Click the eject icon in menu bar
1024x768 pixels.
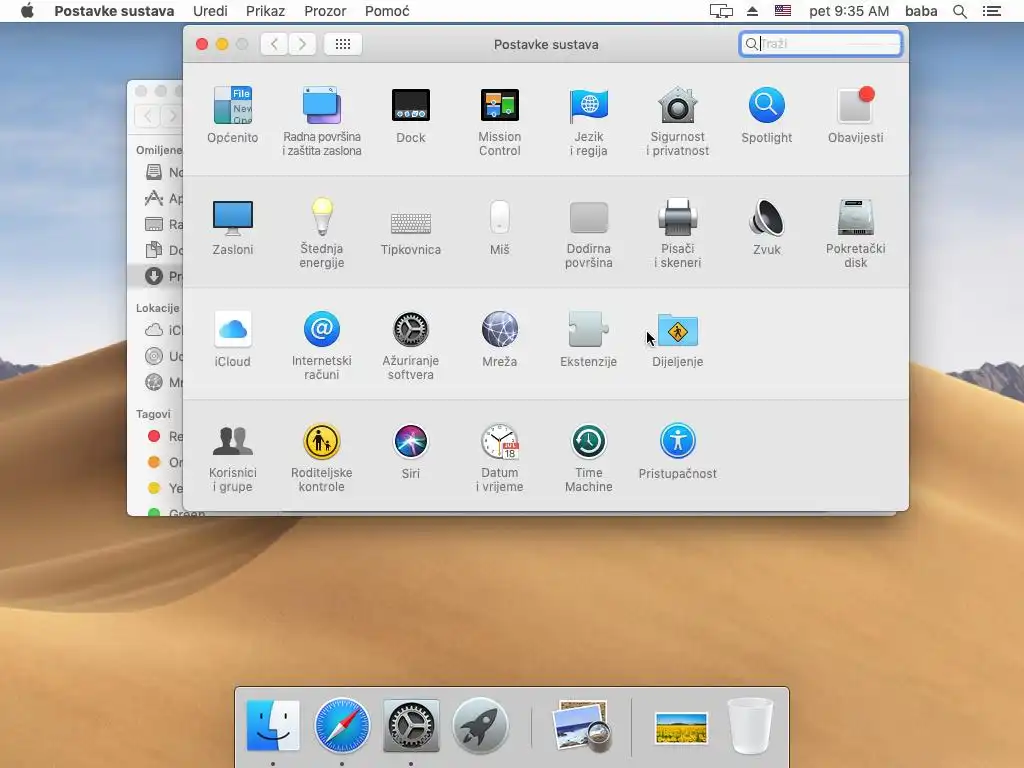click(x=752, y=11)
